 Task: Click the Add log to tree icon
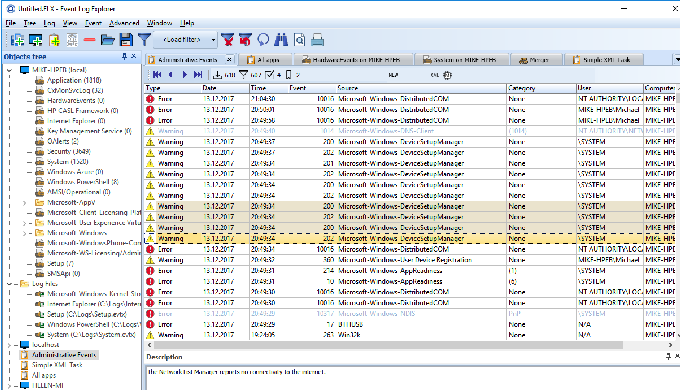[x=17, y=40]
